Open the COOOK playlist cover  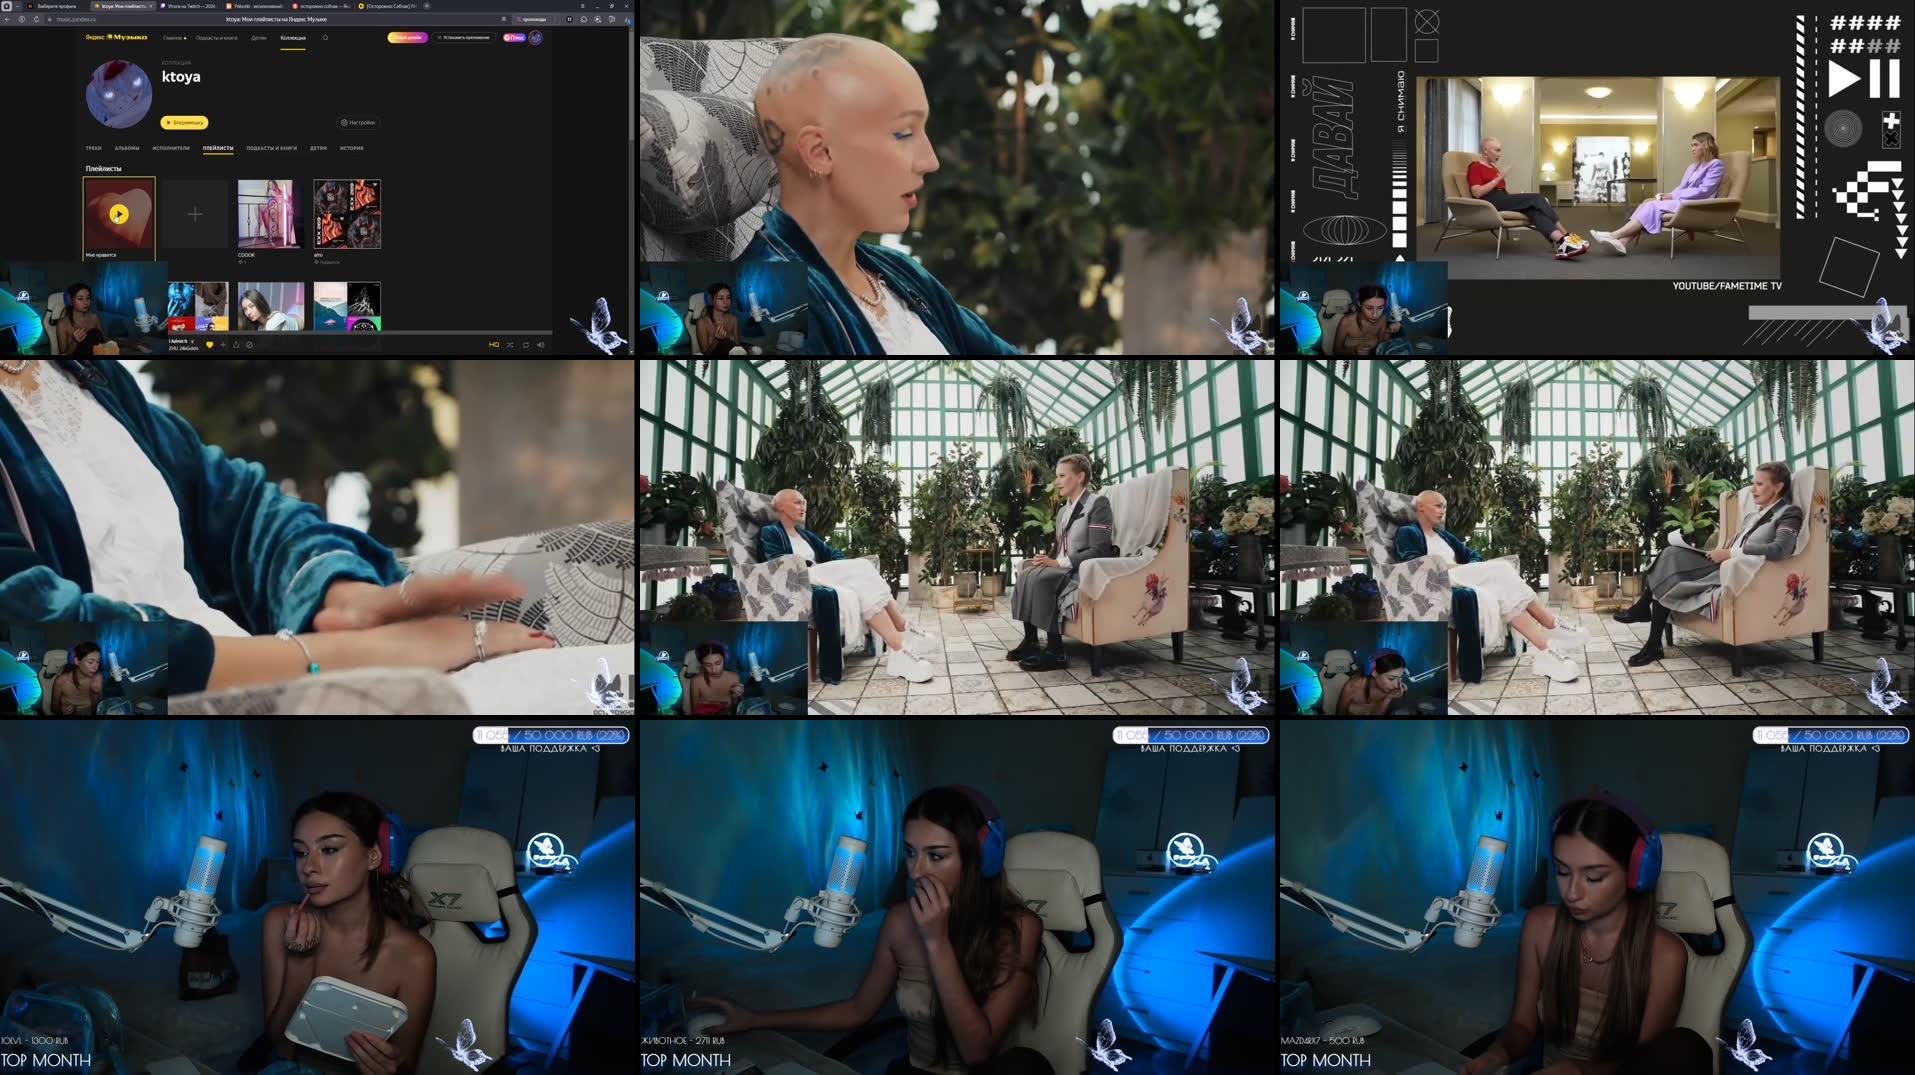point(271,214)
